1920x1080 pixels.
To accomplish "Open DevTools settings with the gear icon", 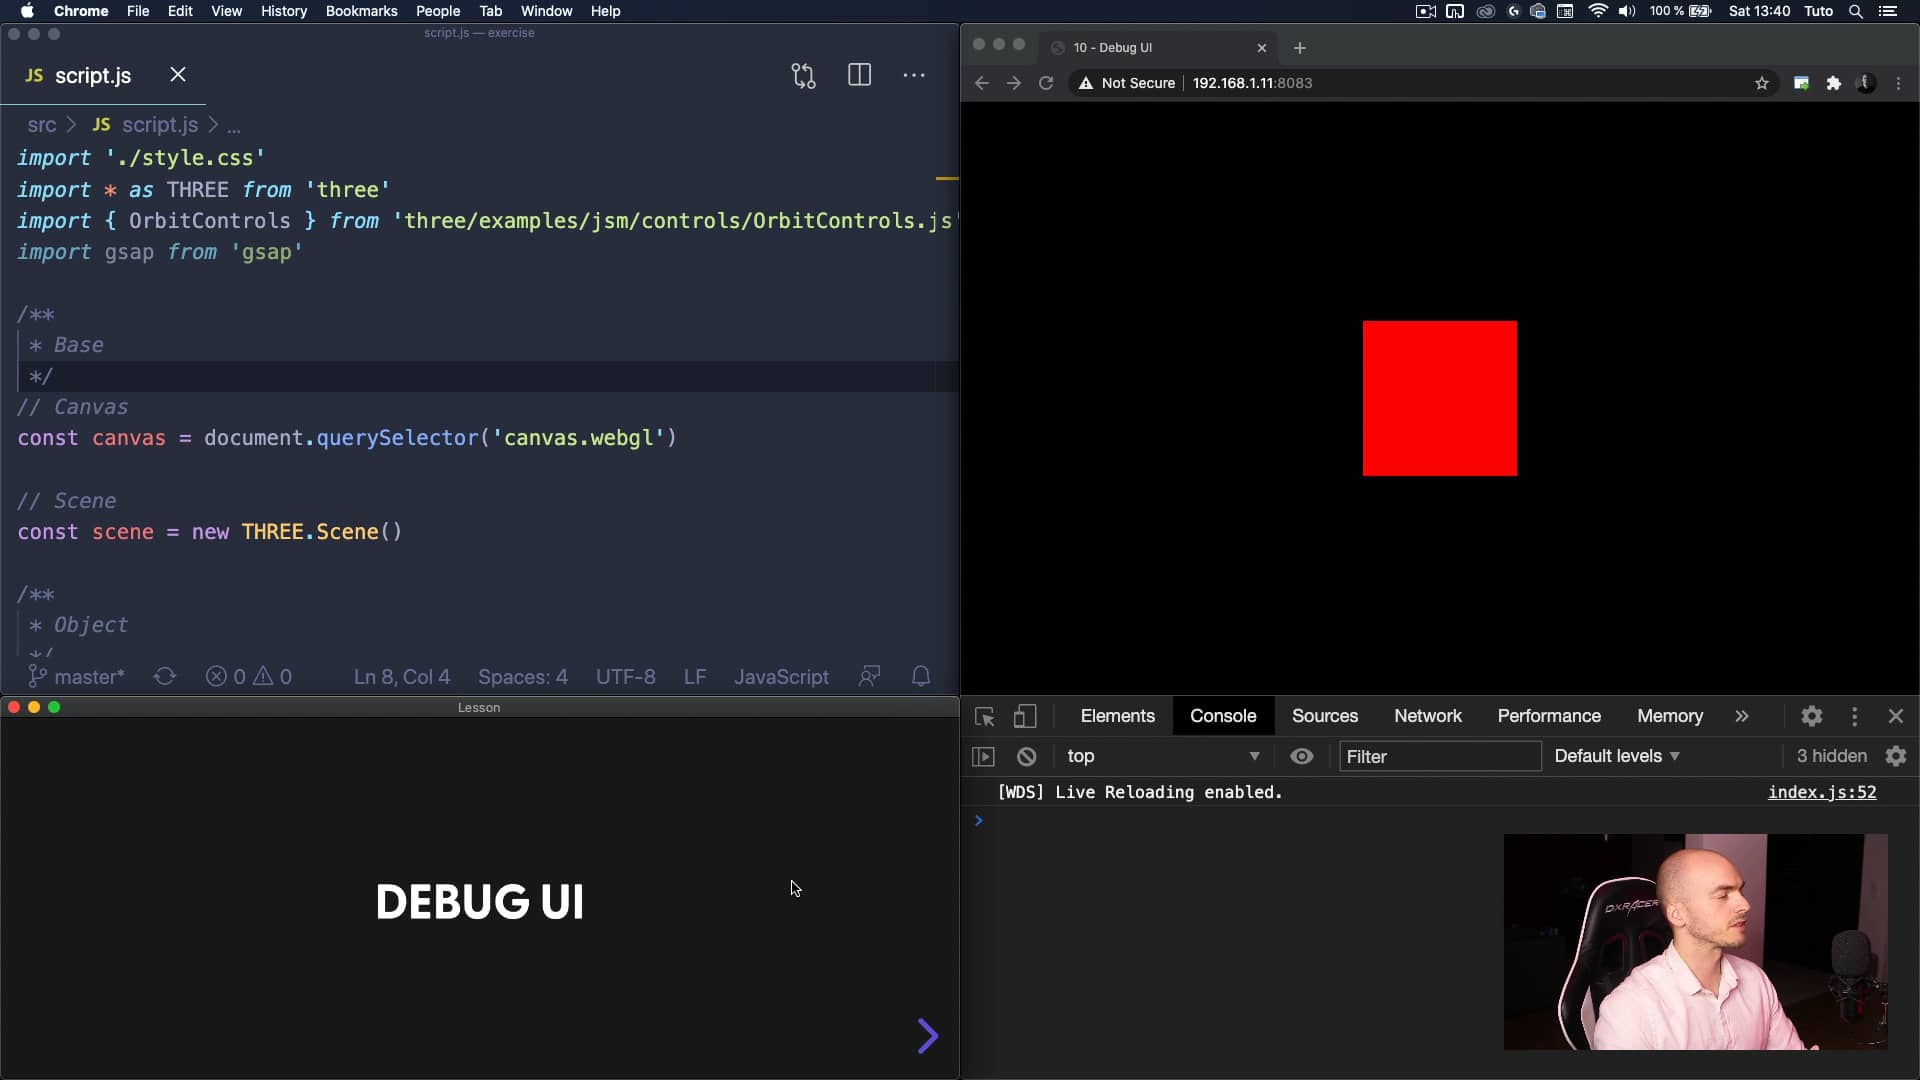I will click(1813, 716).
